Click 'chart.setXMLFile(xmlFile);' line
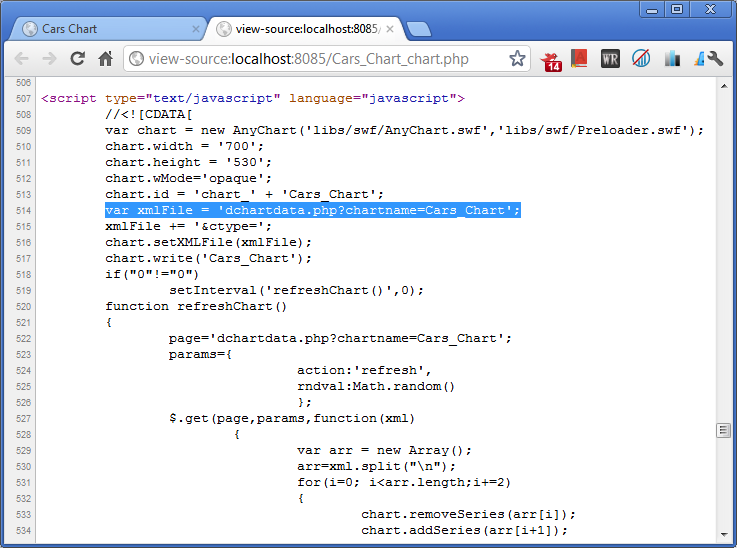Viewport: 737px width, 548px height. pos(208,242)
